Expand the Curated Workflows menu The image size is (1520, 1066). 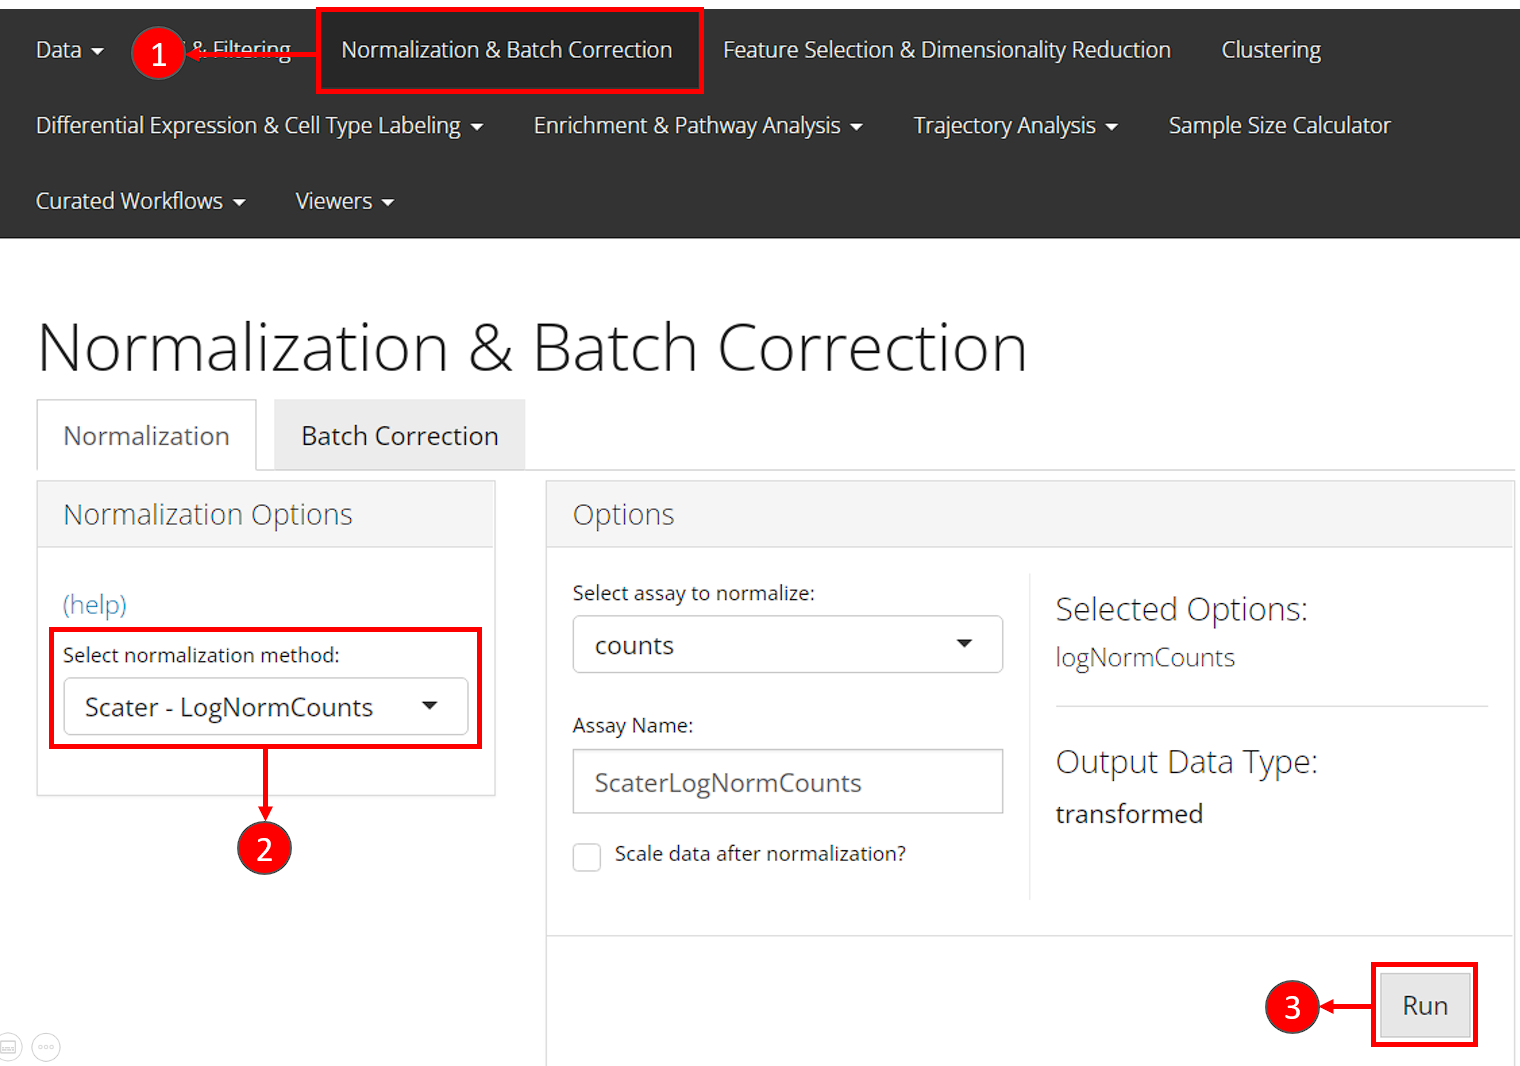tap(140, 201)
